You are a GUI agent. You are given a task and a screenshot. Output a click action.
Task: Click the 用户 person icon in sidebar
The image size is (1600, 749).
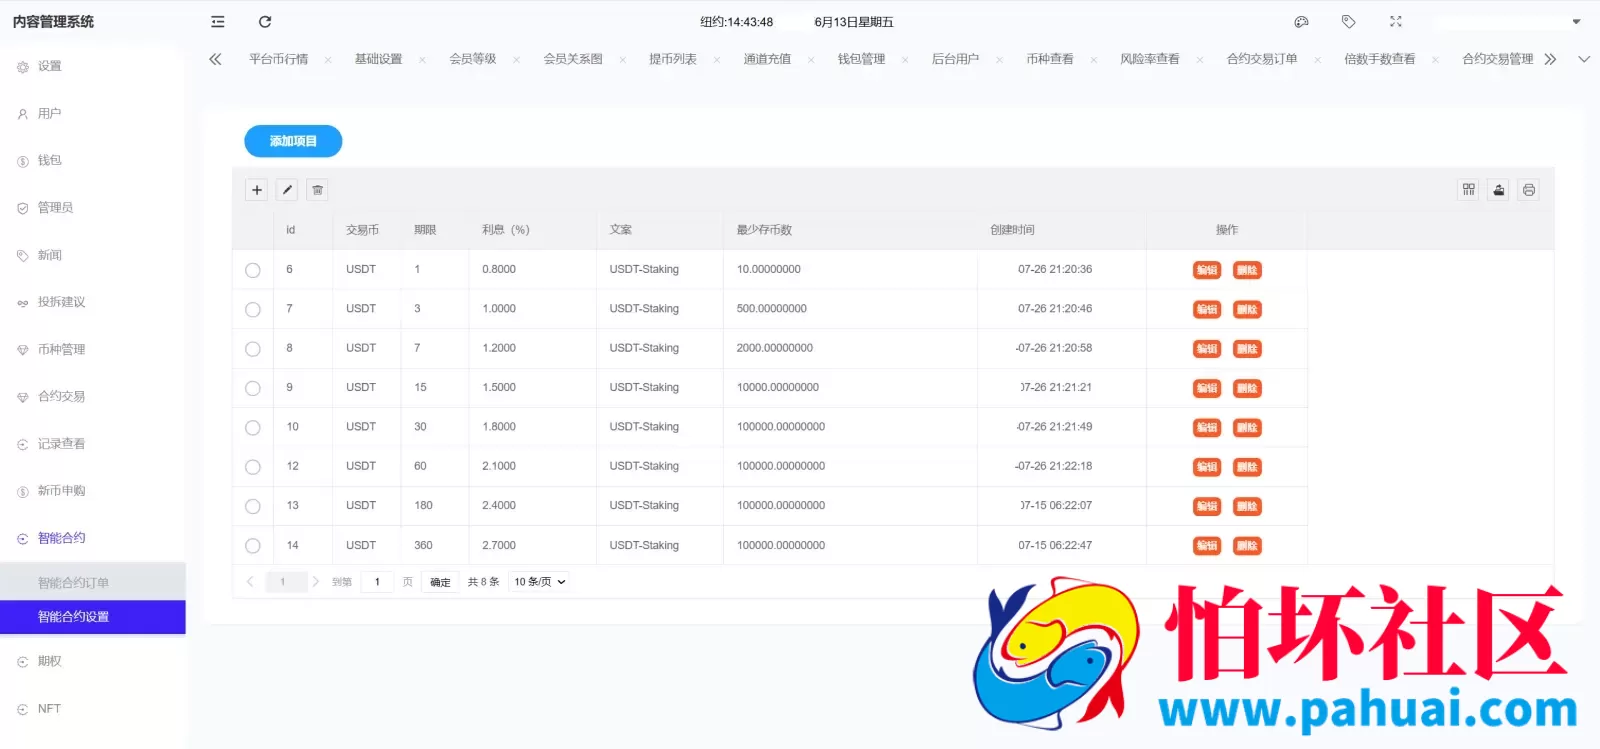(23, 114)
